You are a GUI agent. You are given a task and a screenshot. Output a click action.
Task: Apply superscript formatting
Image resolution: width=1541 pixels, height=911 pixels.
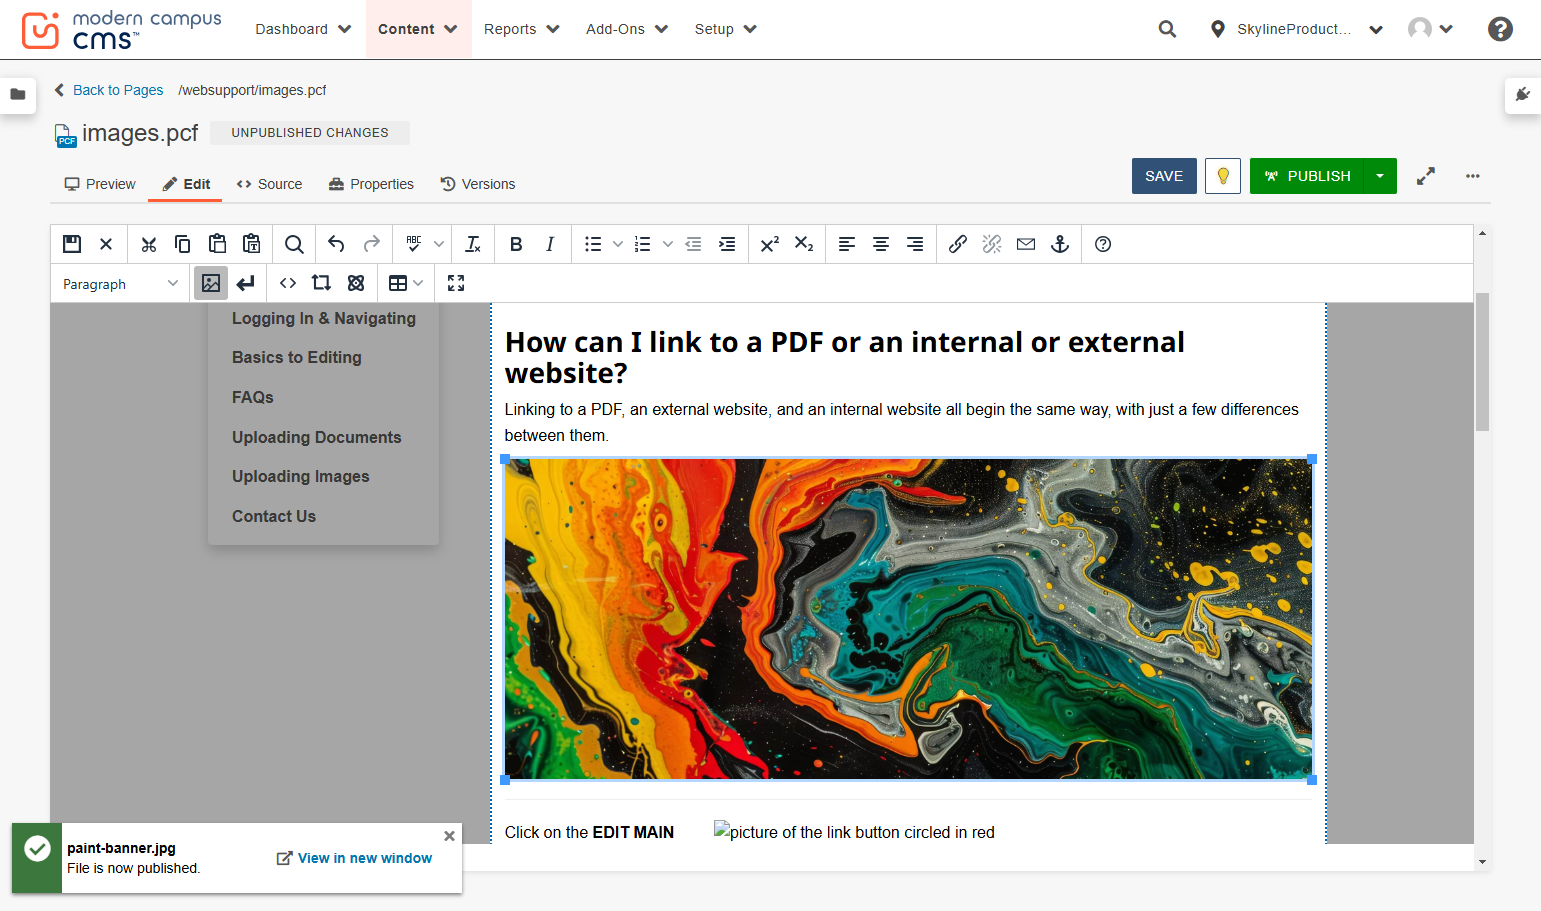[769, 244]
